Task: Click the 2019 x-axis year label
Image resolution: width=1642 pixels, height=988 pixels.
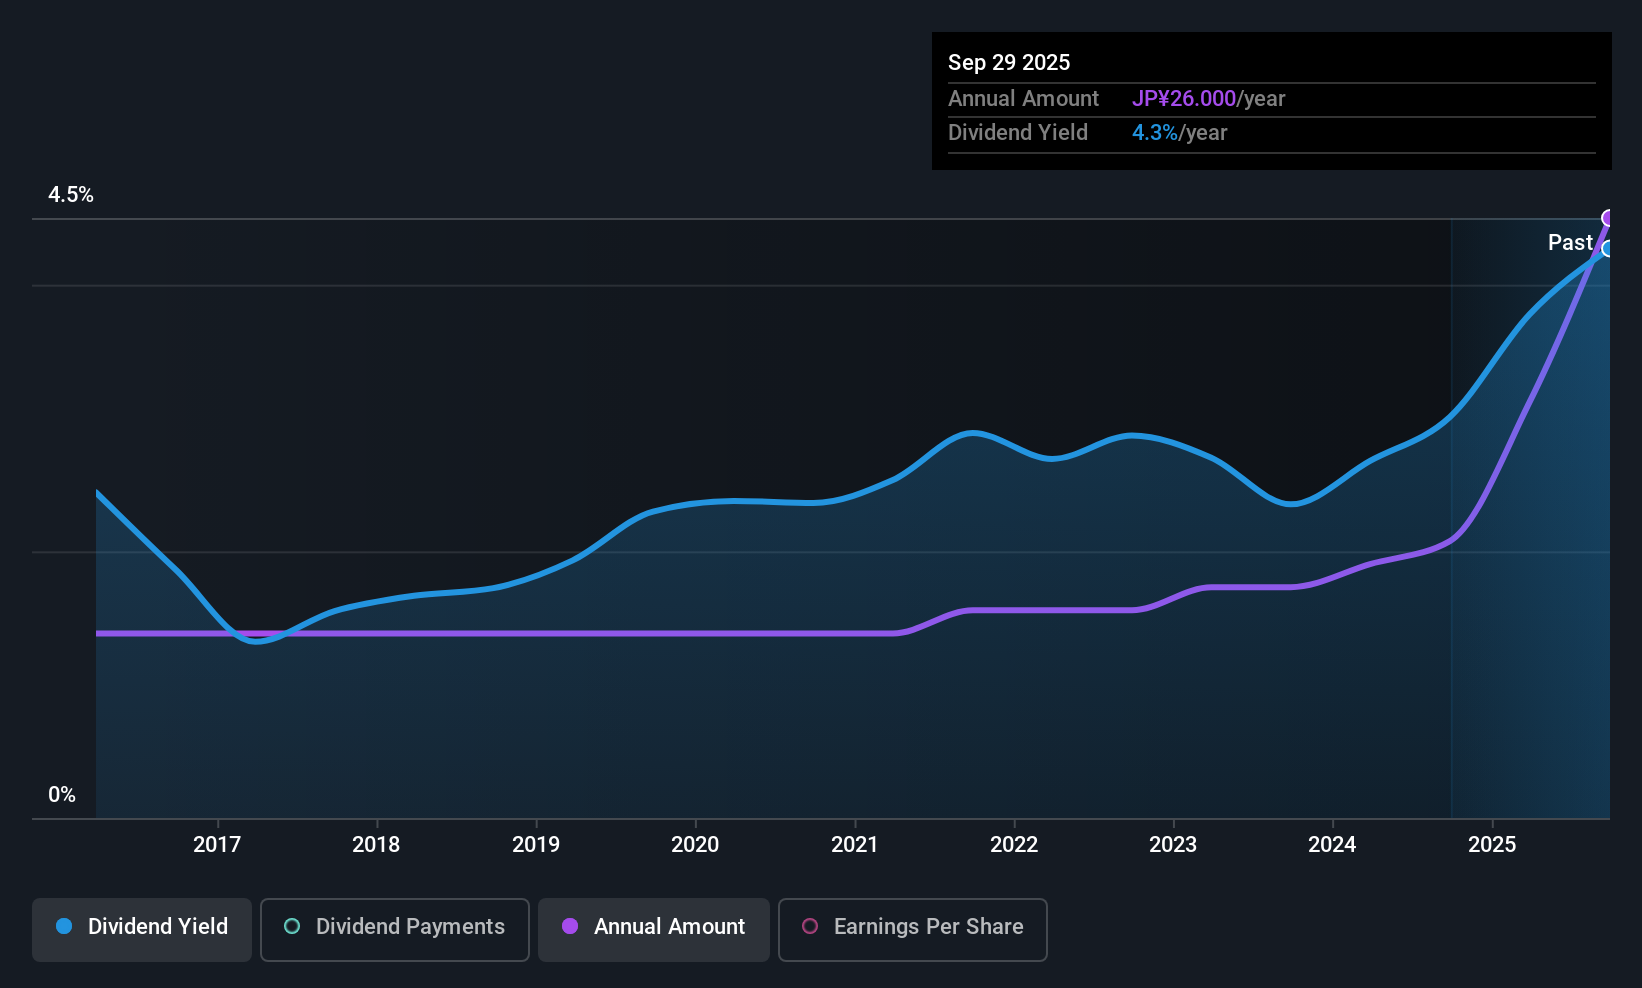Action: point(536,845)
